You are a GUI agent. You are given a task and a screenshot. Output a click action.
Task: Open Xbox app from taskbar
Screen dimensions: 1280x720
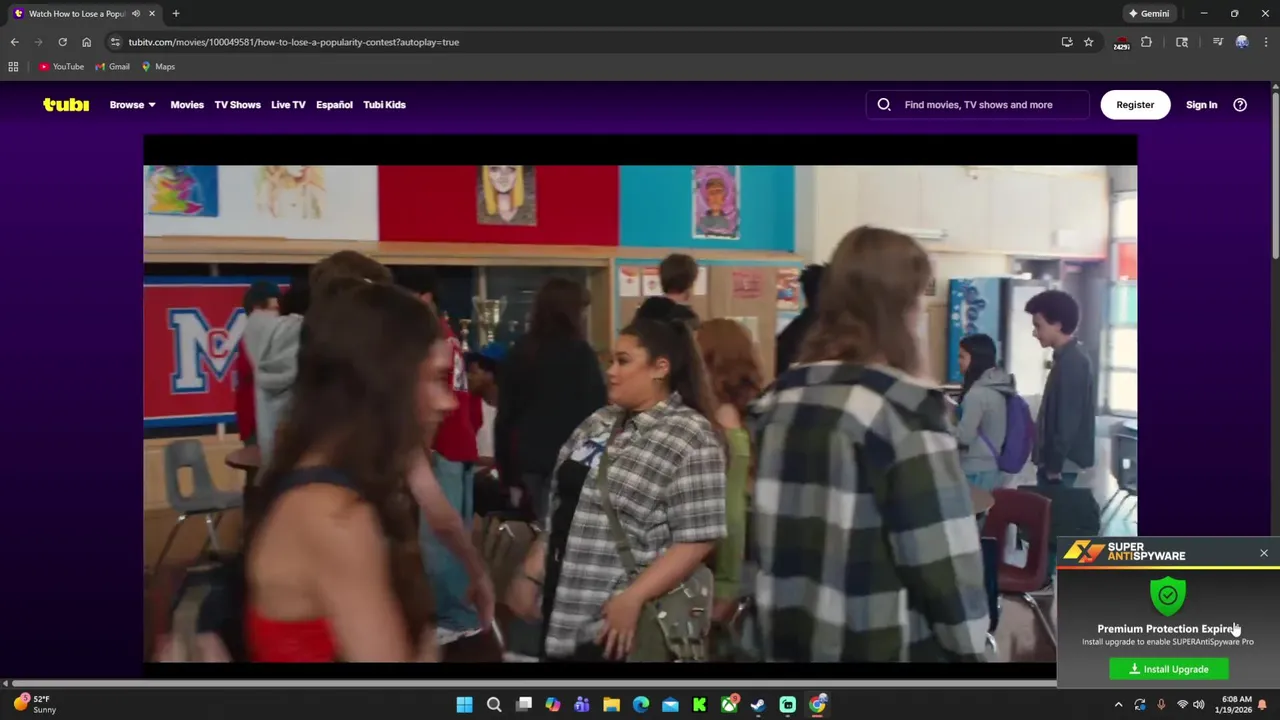tap(729, 704)
